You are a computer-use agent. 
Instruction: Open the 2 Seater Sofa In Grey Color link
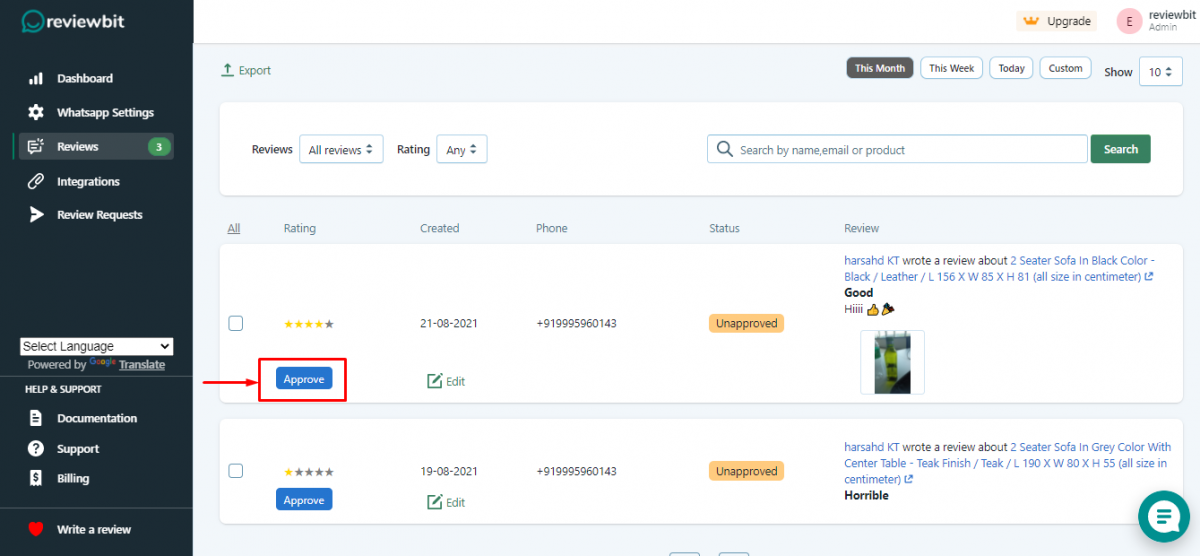click(1005, 463)
